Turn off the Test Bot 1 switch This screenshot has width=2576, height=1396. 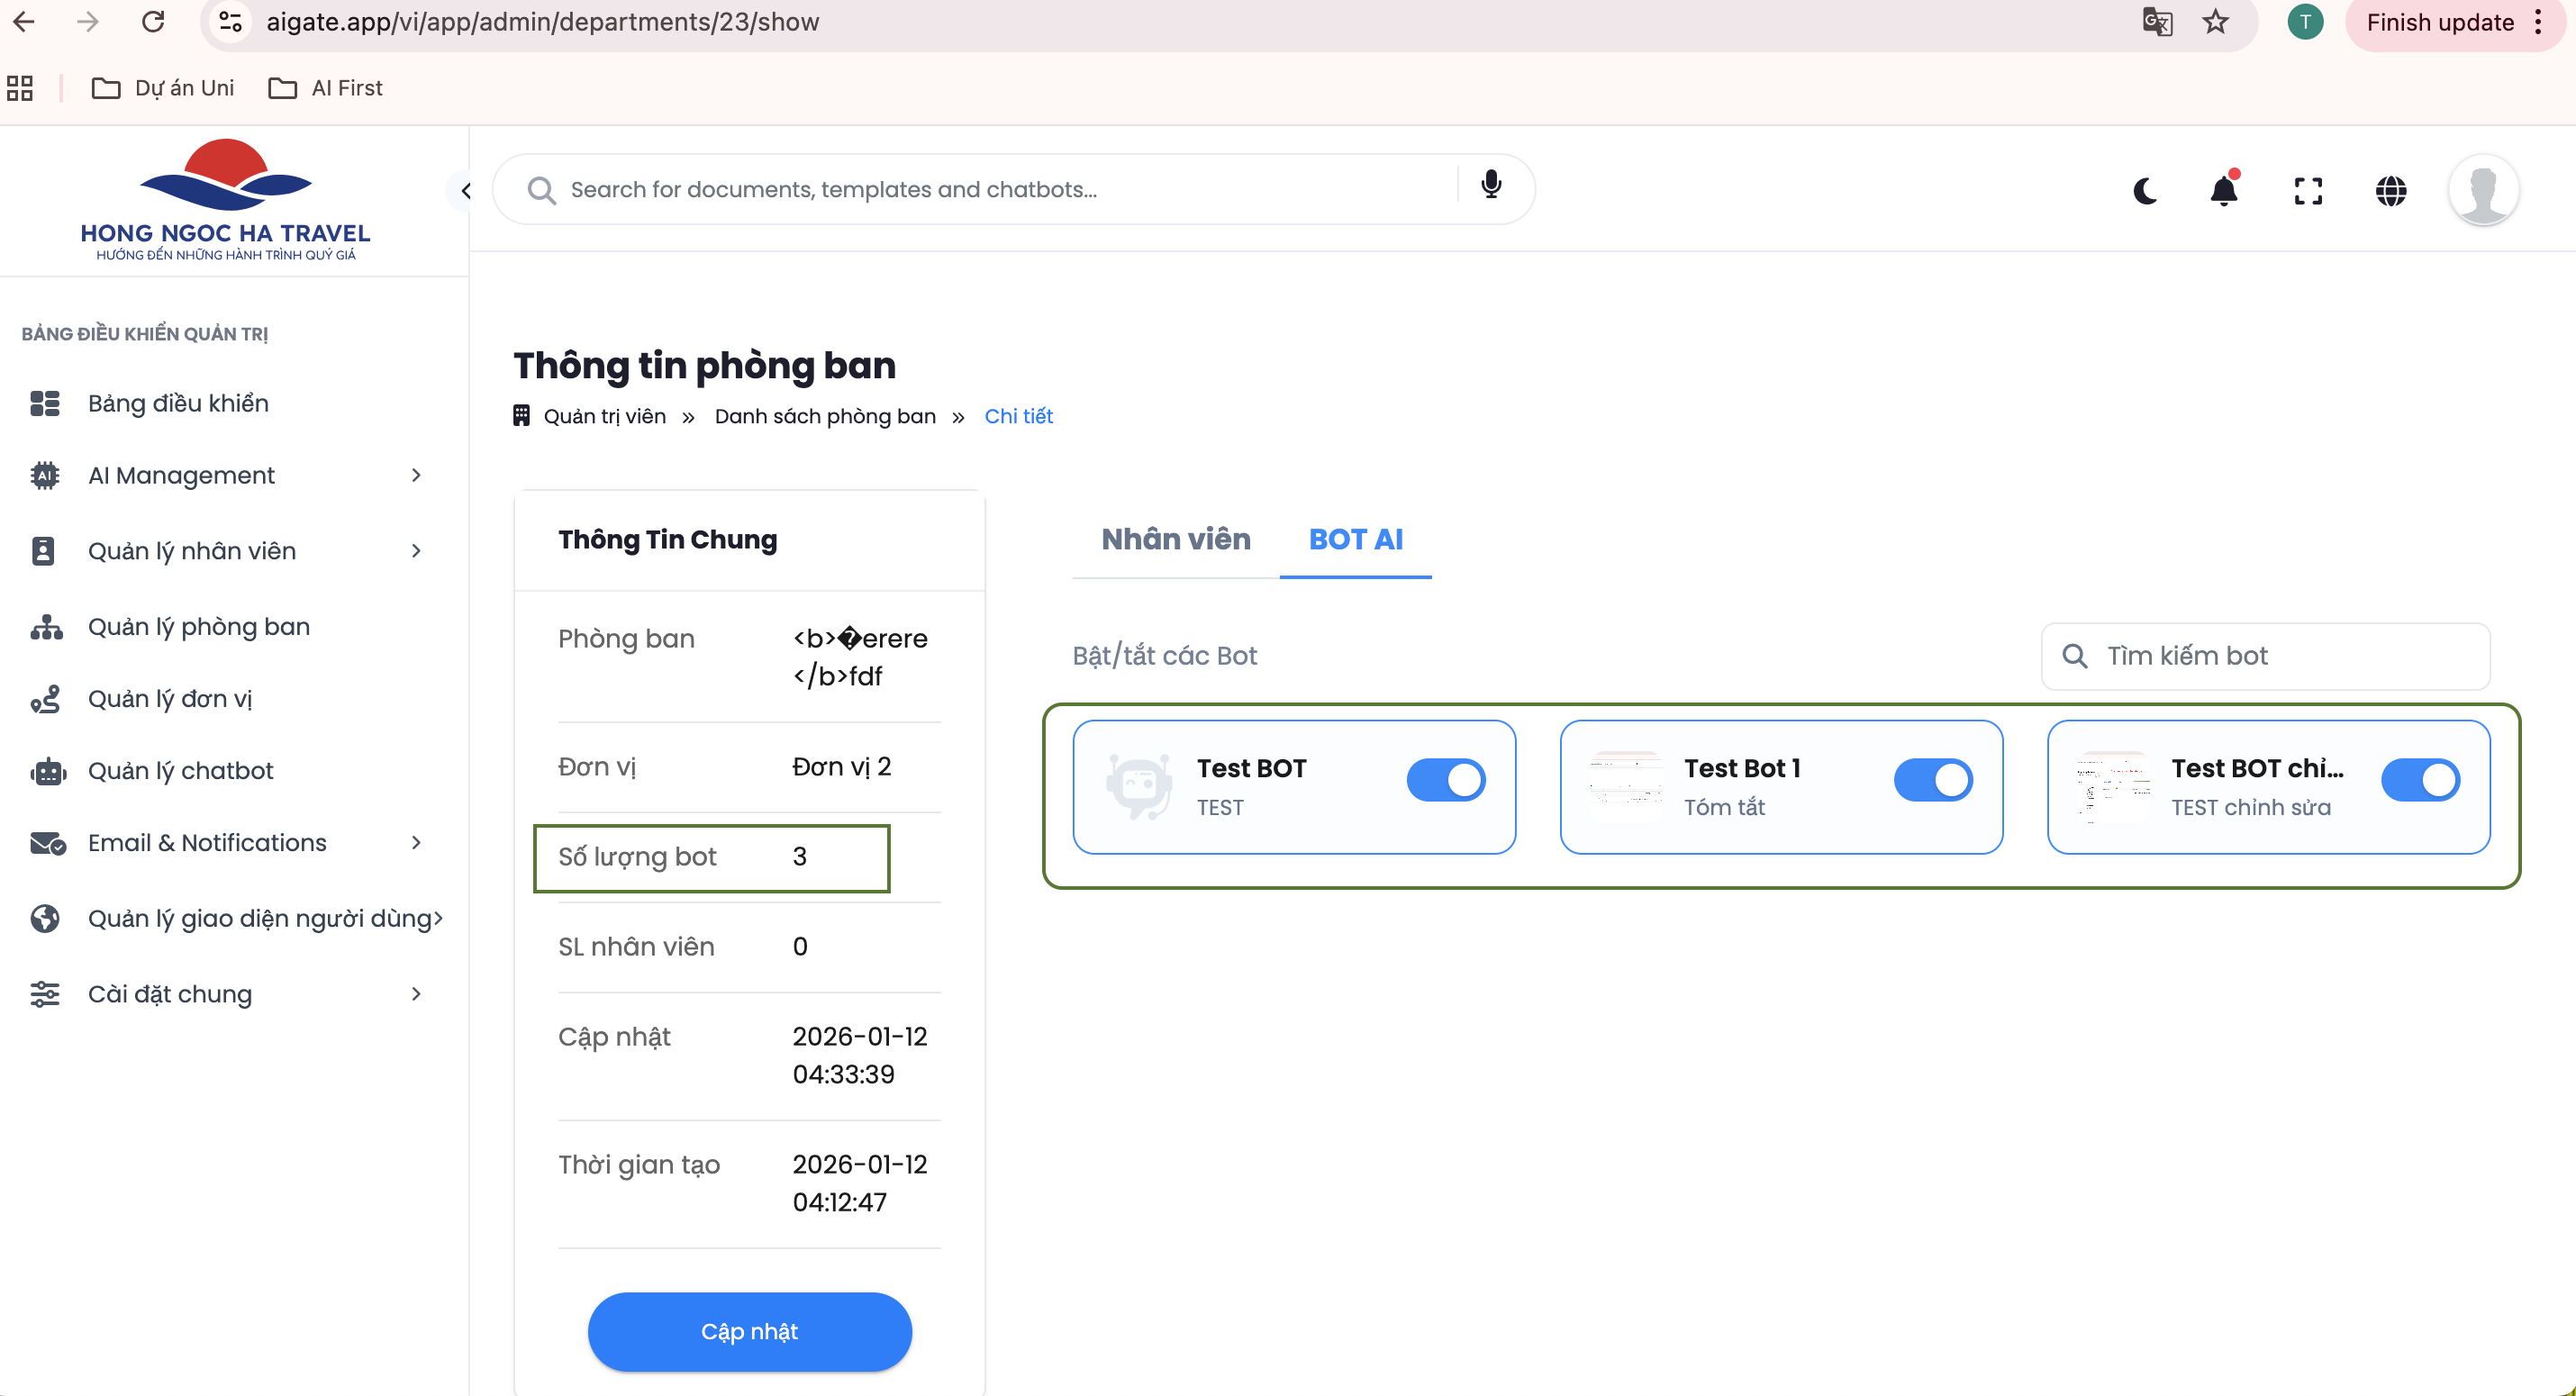pyautogui.click(x=1932, y=780)
